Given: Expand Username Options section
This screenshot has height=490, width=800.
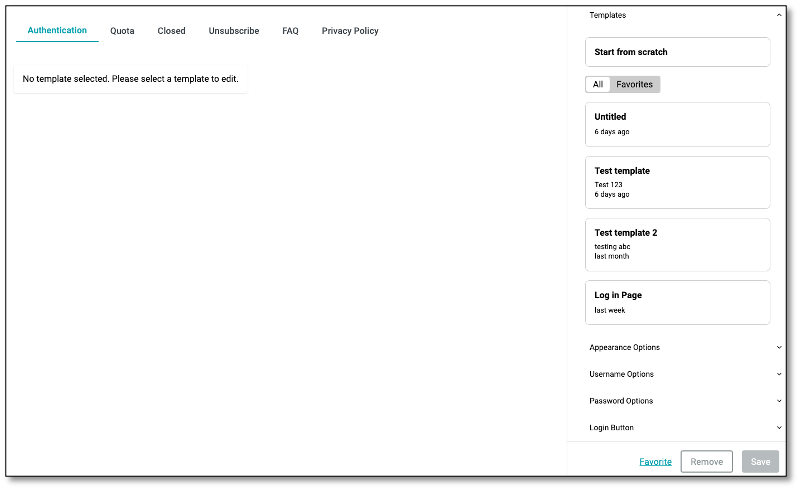Looking at the screenshot, I should coord(685,374).
